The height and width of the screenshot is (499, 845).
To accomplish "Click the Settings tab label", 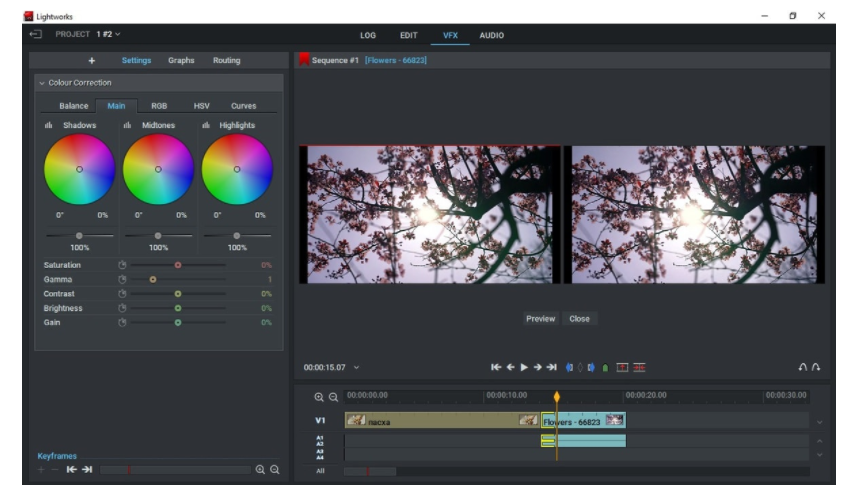I will tap(136, 60).
